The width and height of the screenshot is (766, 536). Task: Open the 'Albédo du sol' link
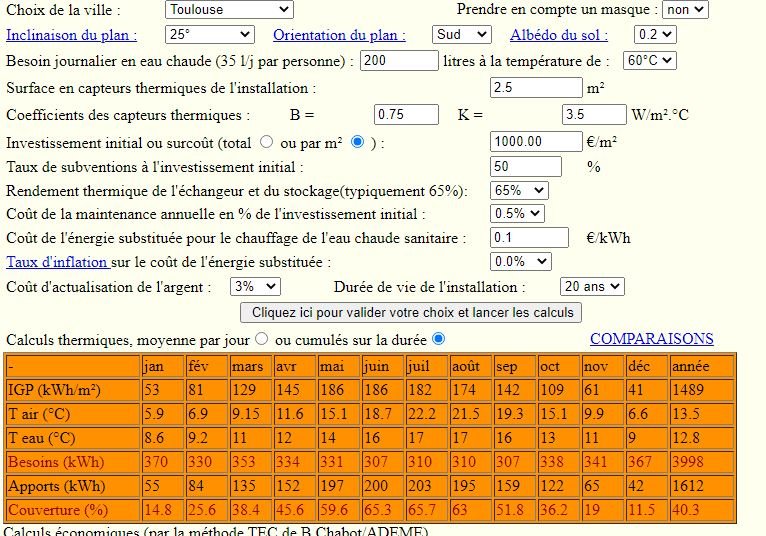[559, 35]
